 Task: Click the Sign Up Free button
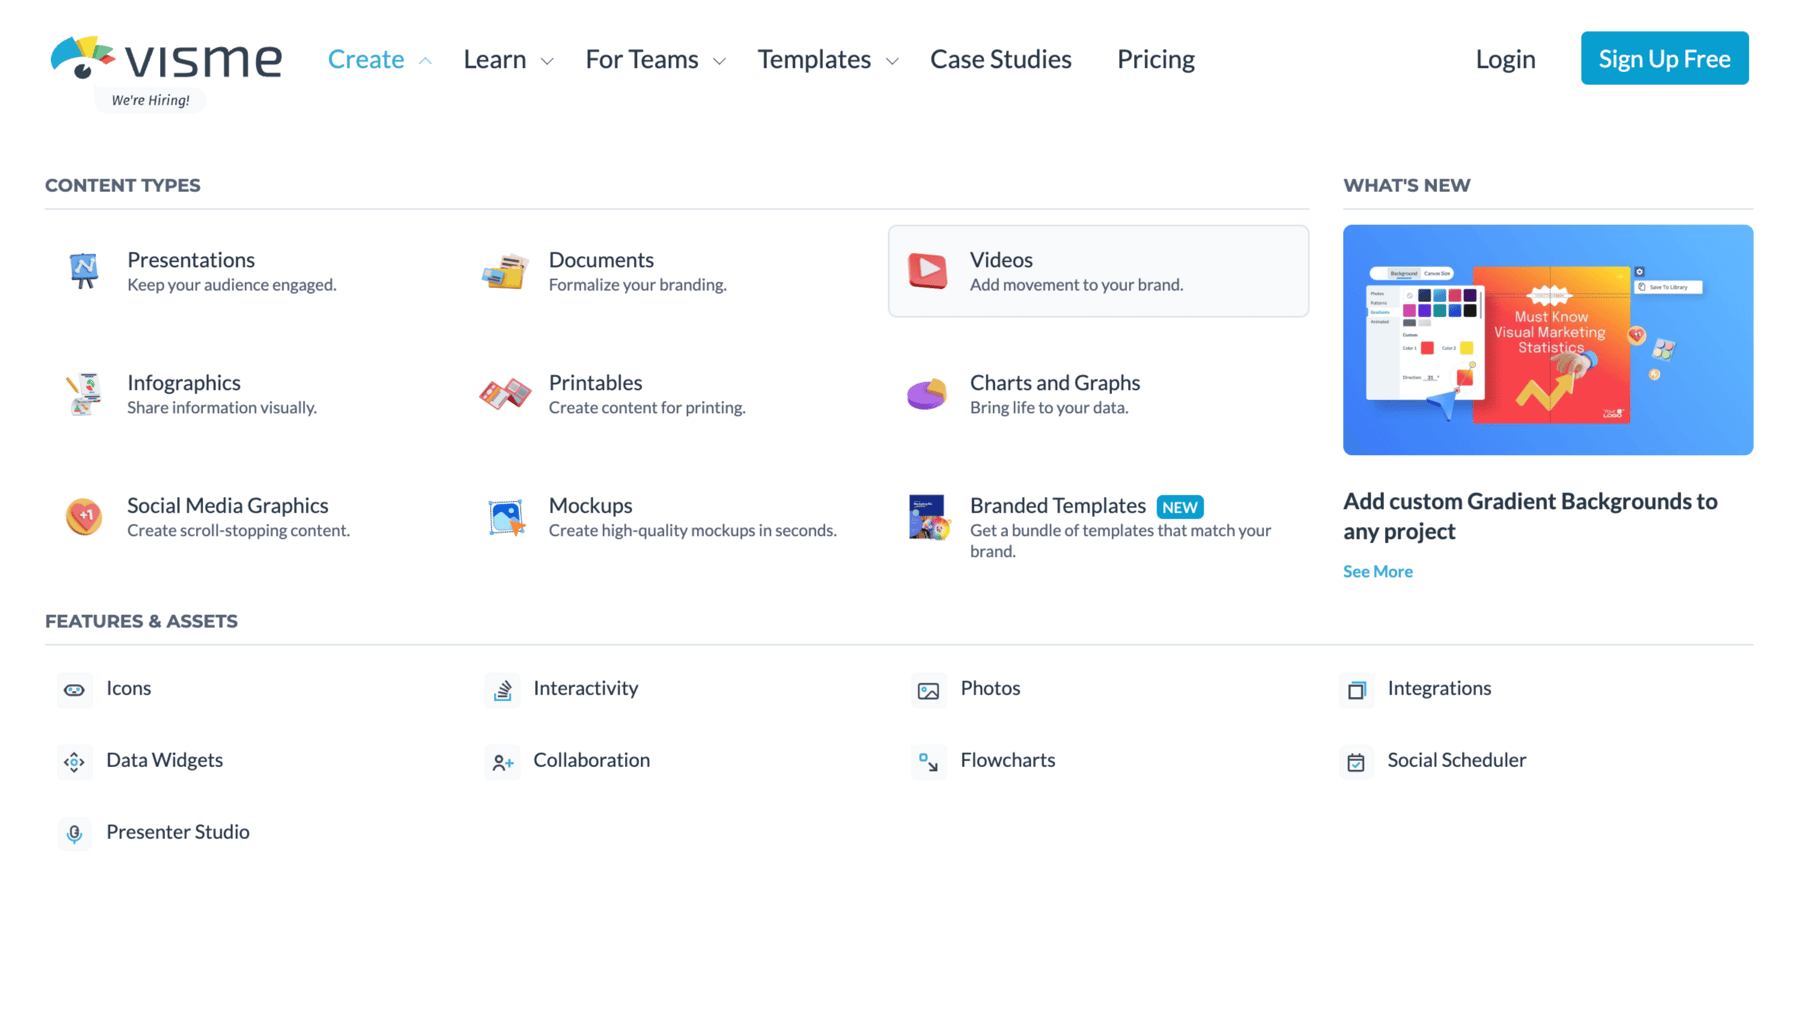pyautogui.click(x=1664, y=58)
